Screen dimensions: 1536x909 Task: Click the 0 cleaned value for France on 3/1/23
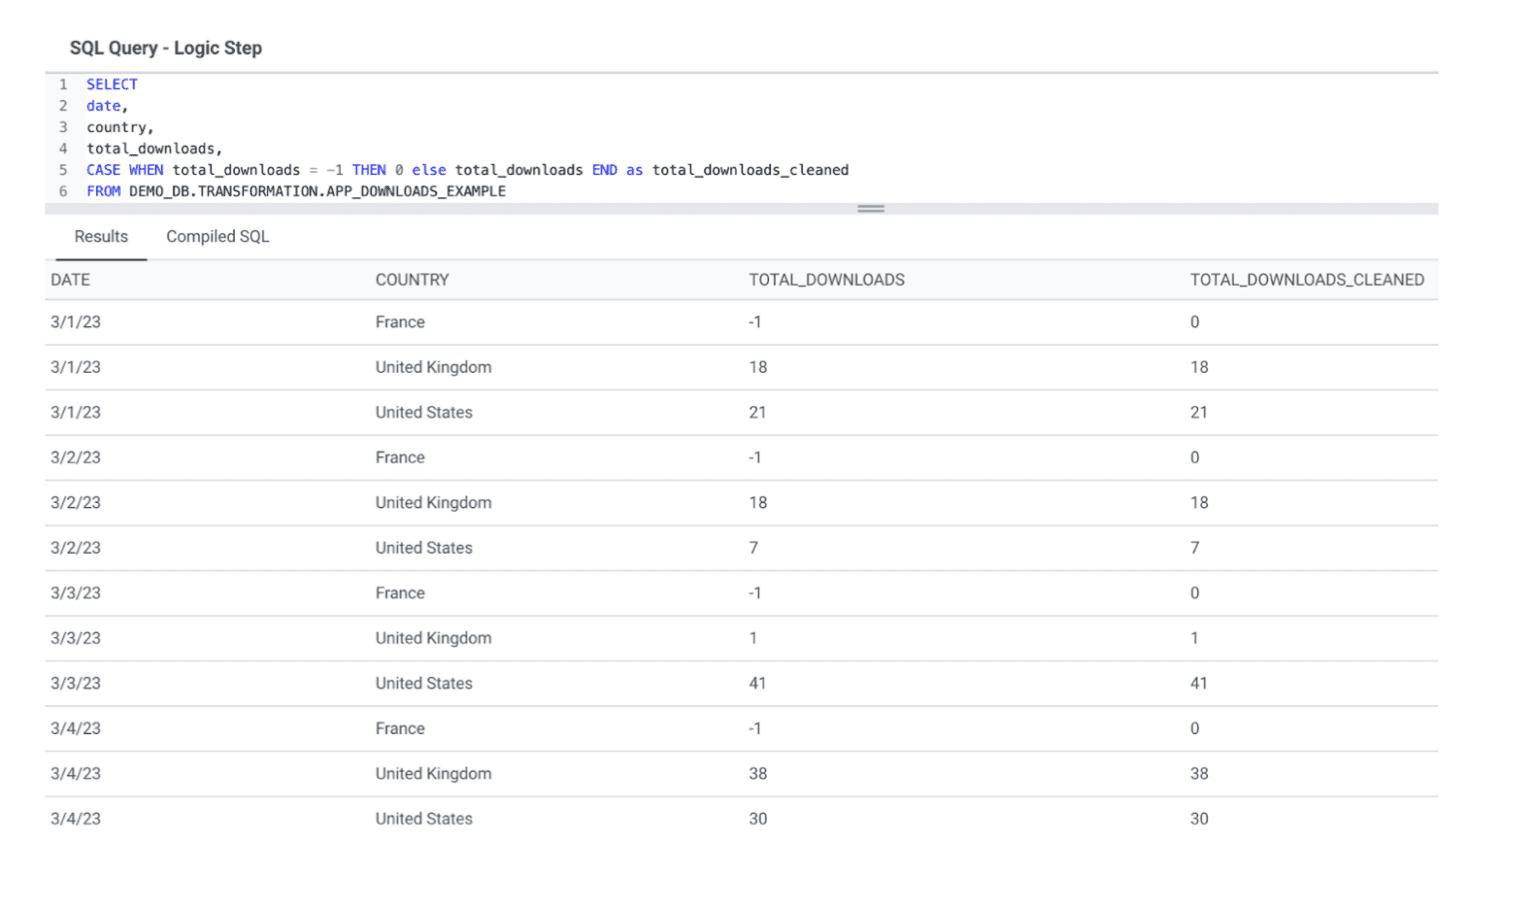(1194, 322)
